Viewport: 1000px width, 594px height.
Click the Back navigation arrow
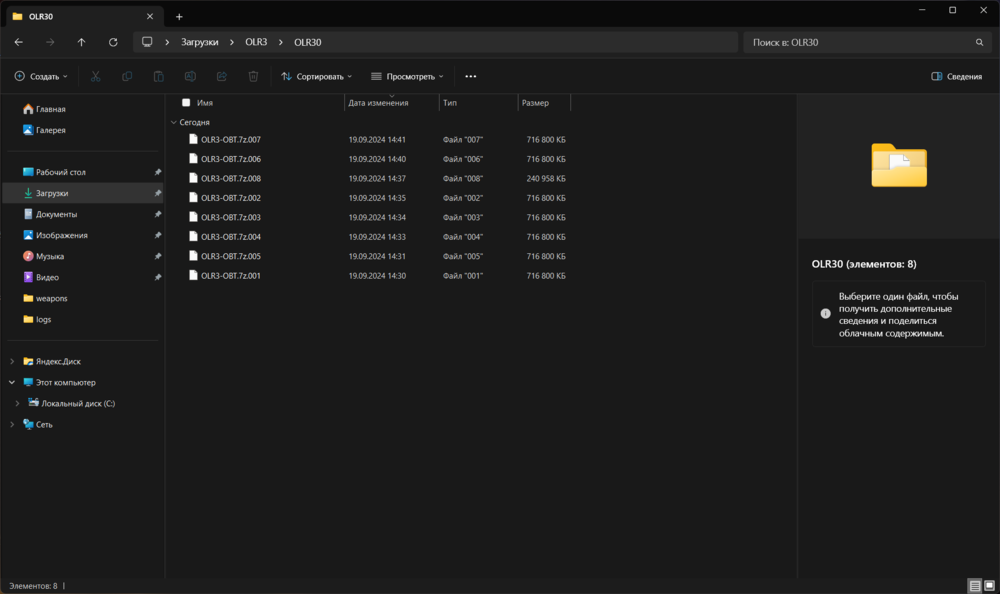coord(18,42)
